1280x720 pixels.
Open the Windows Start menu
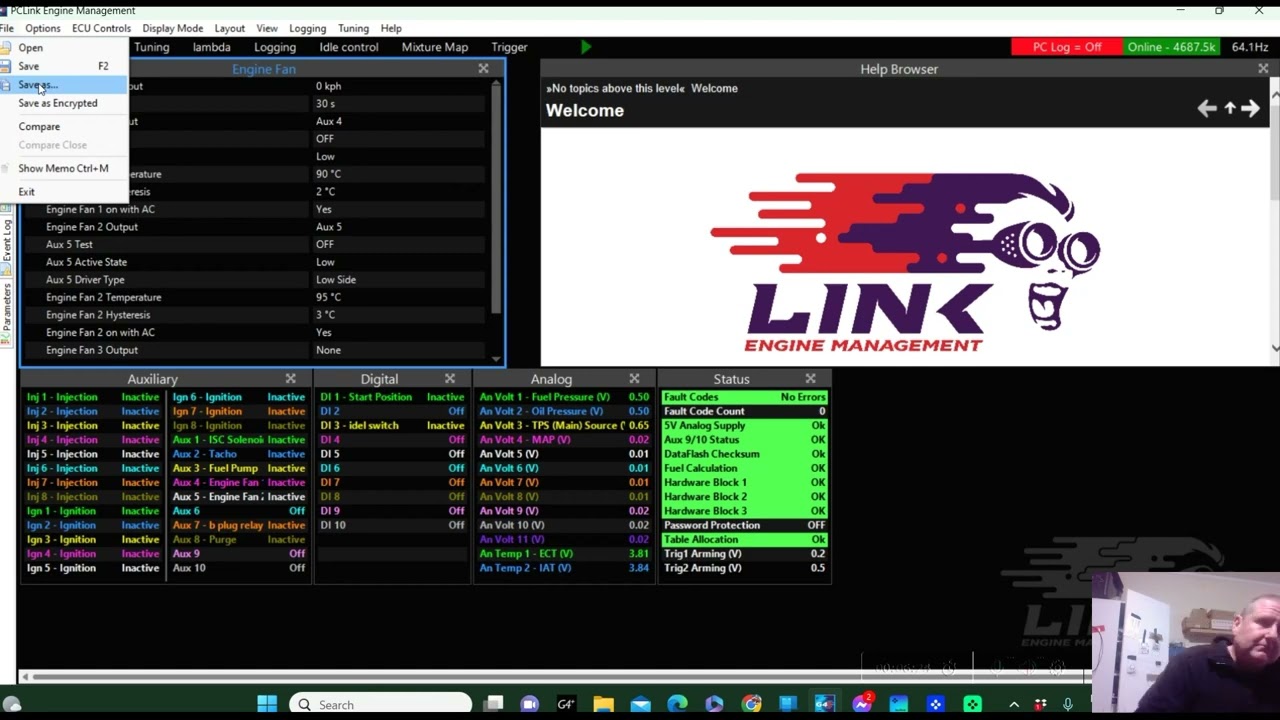click(267, 704)
